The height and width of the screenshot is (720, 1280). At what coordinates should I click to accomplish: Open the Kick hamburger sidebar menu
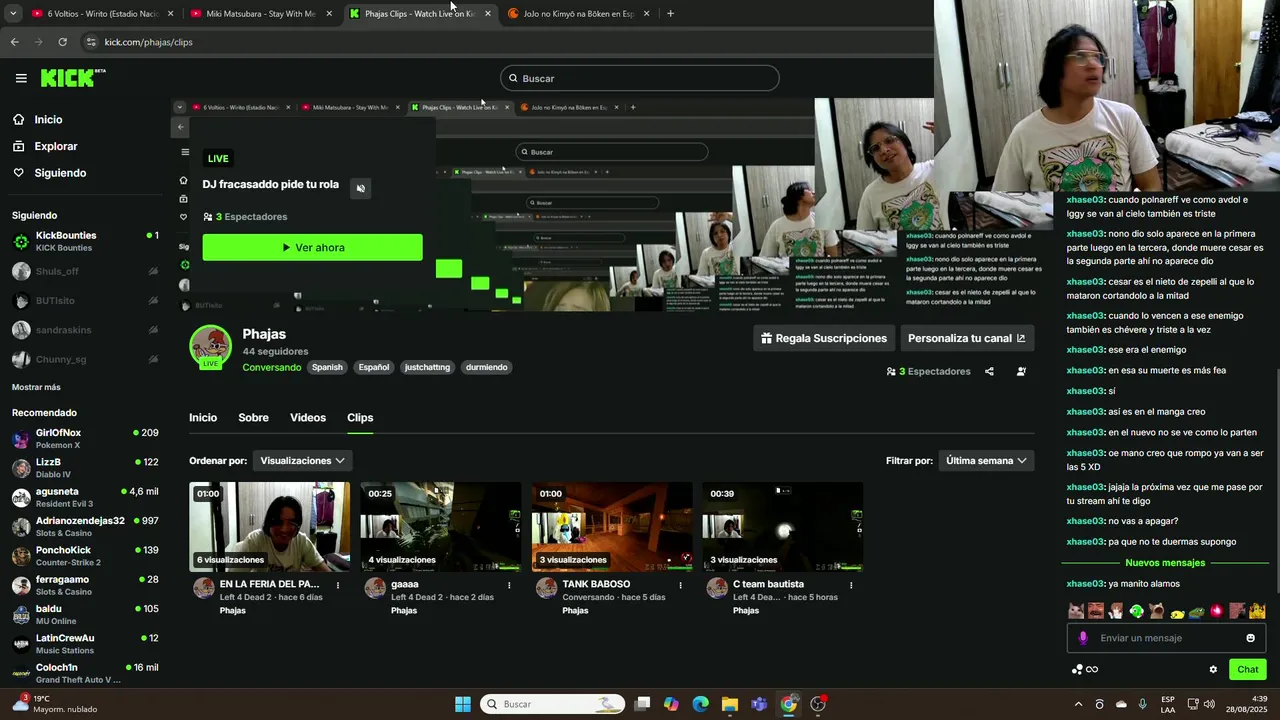click(x=21, y=78)
